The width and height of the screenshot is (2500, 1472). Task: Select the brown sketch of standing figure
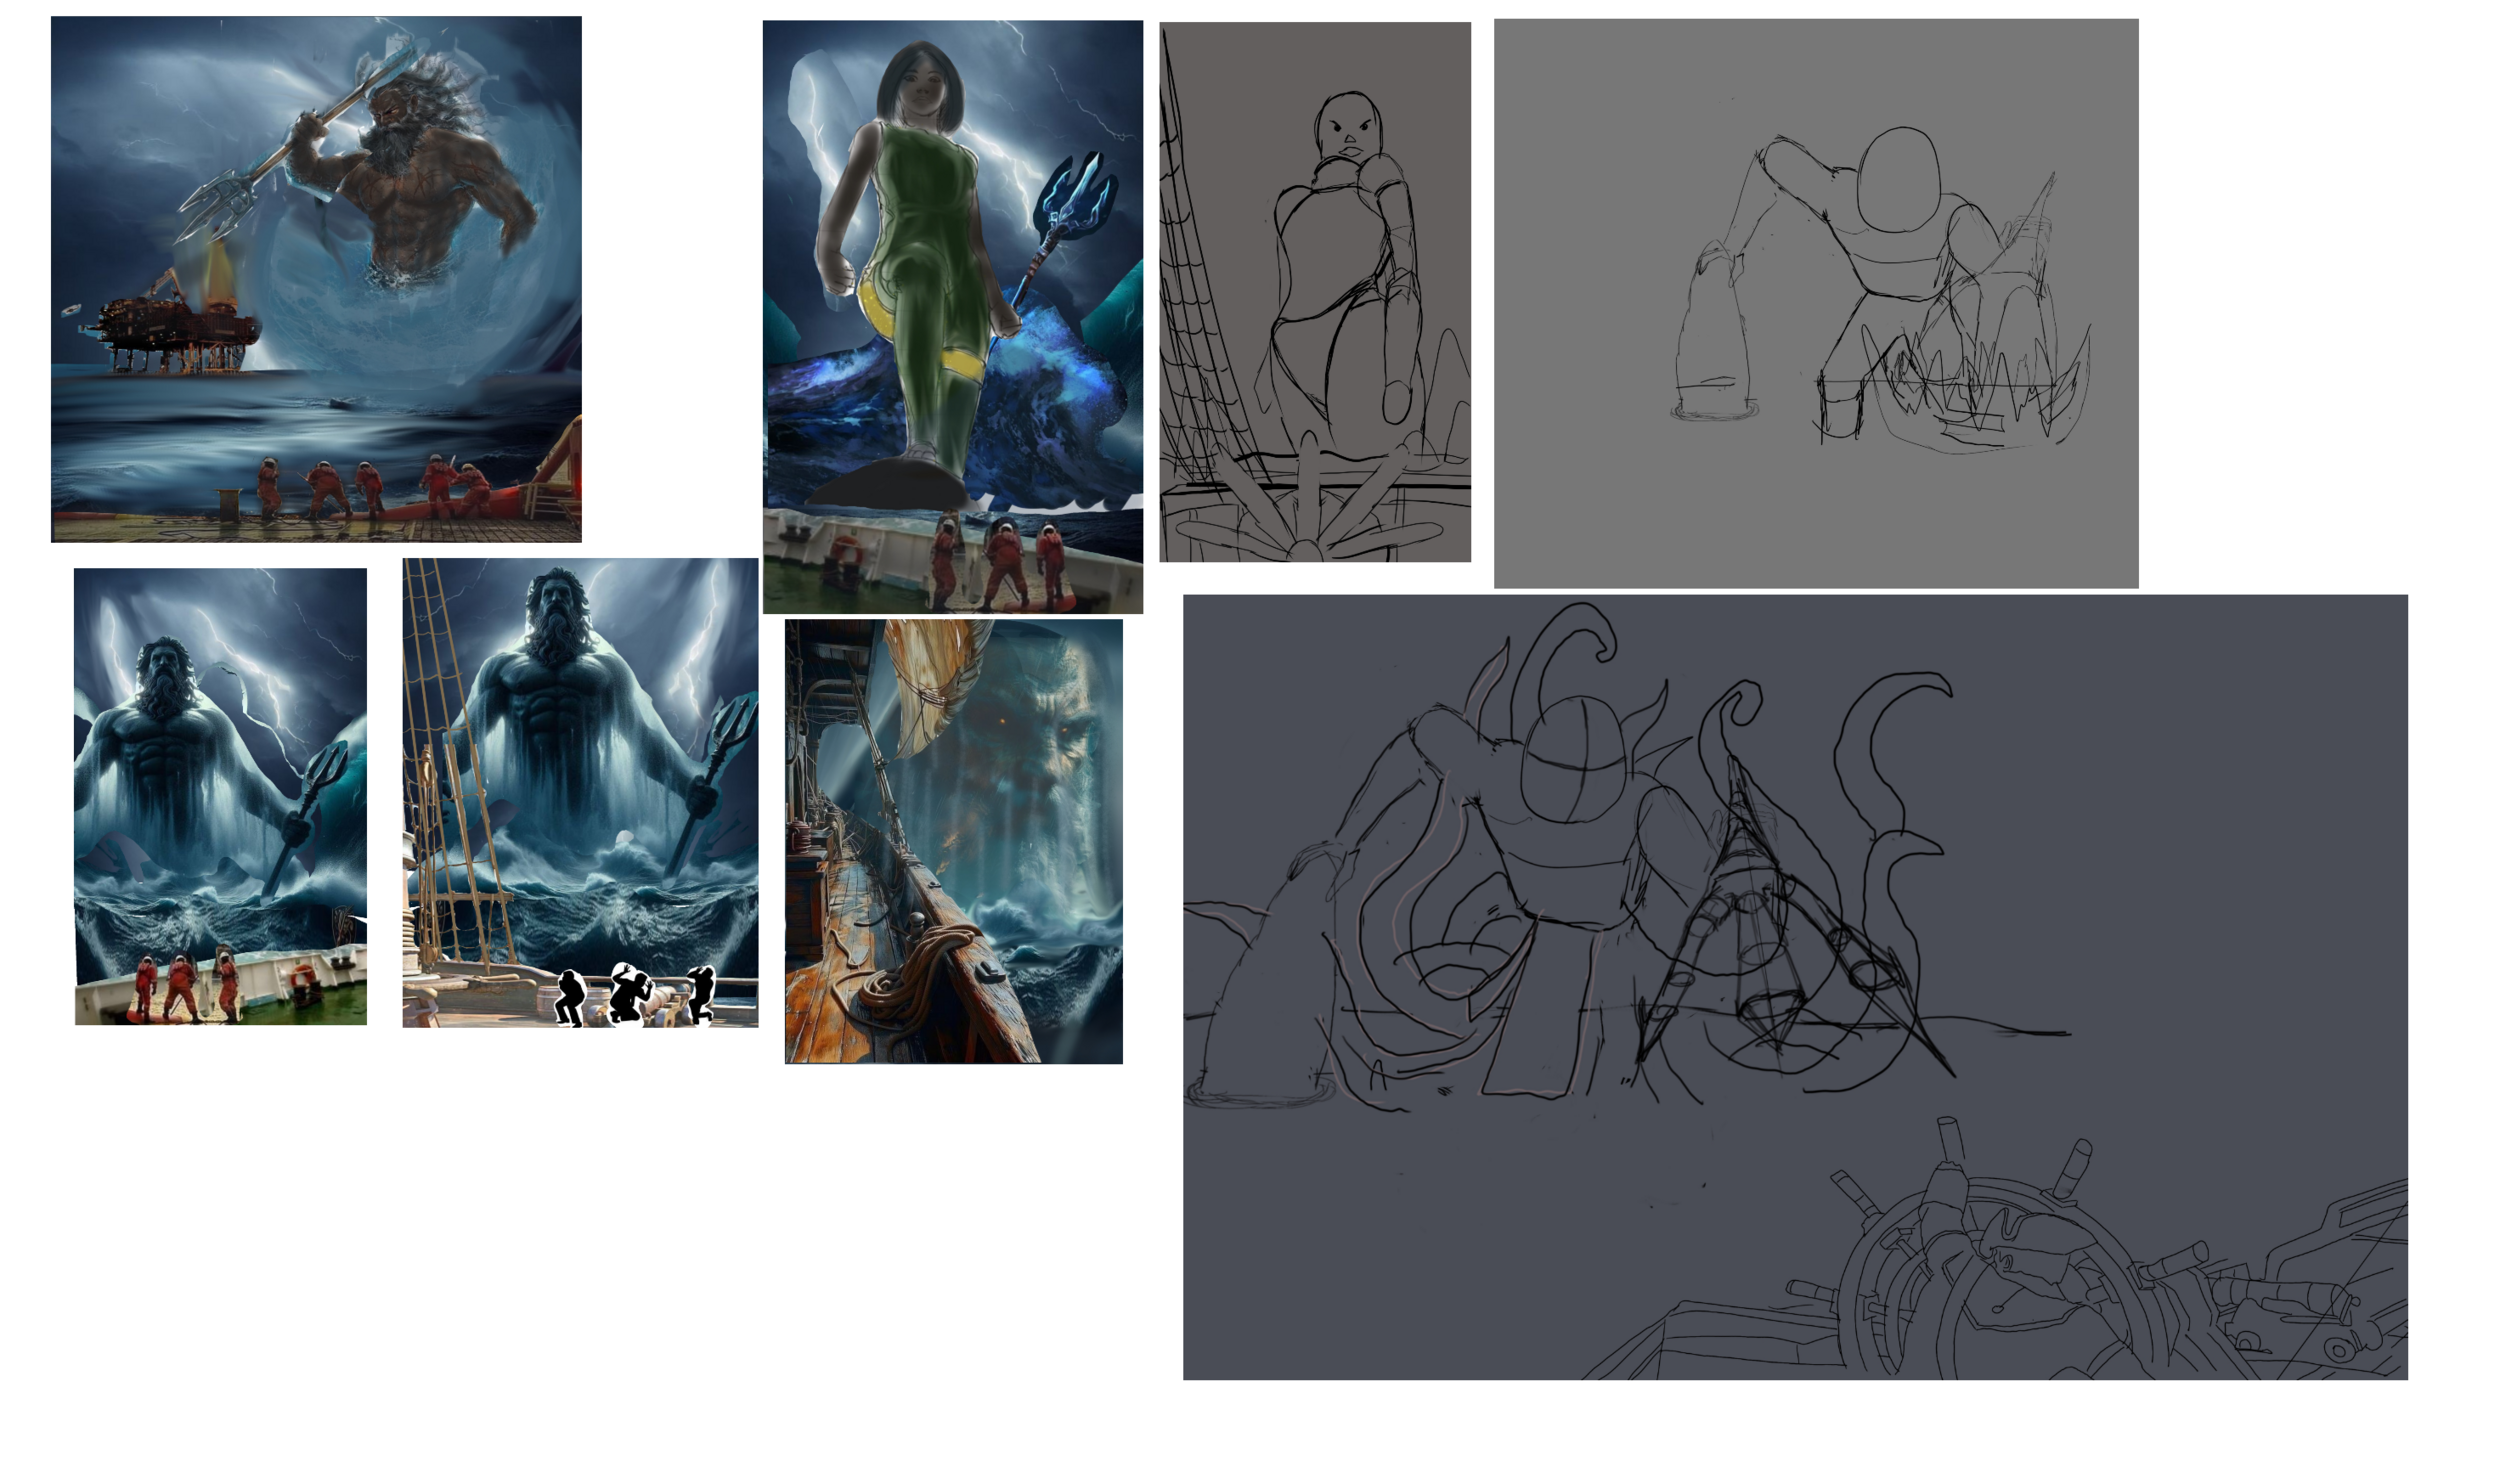point(1313,290)
